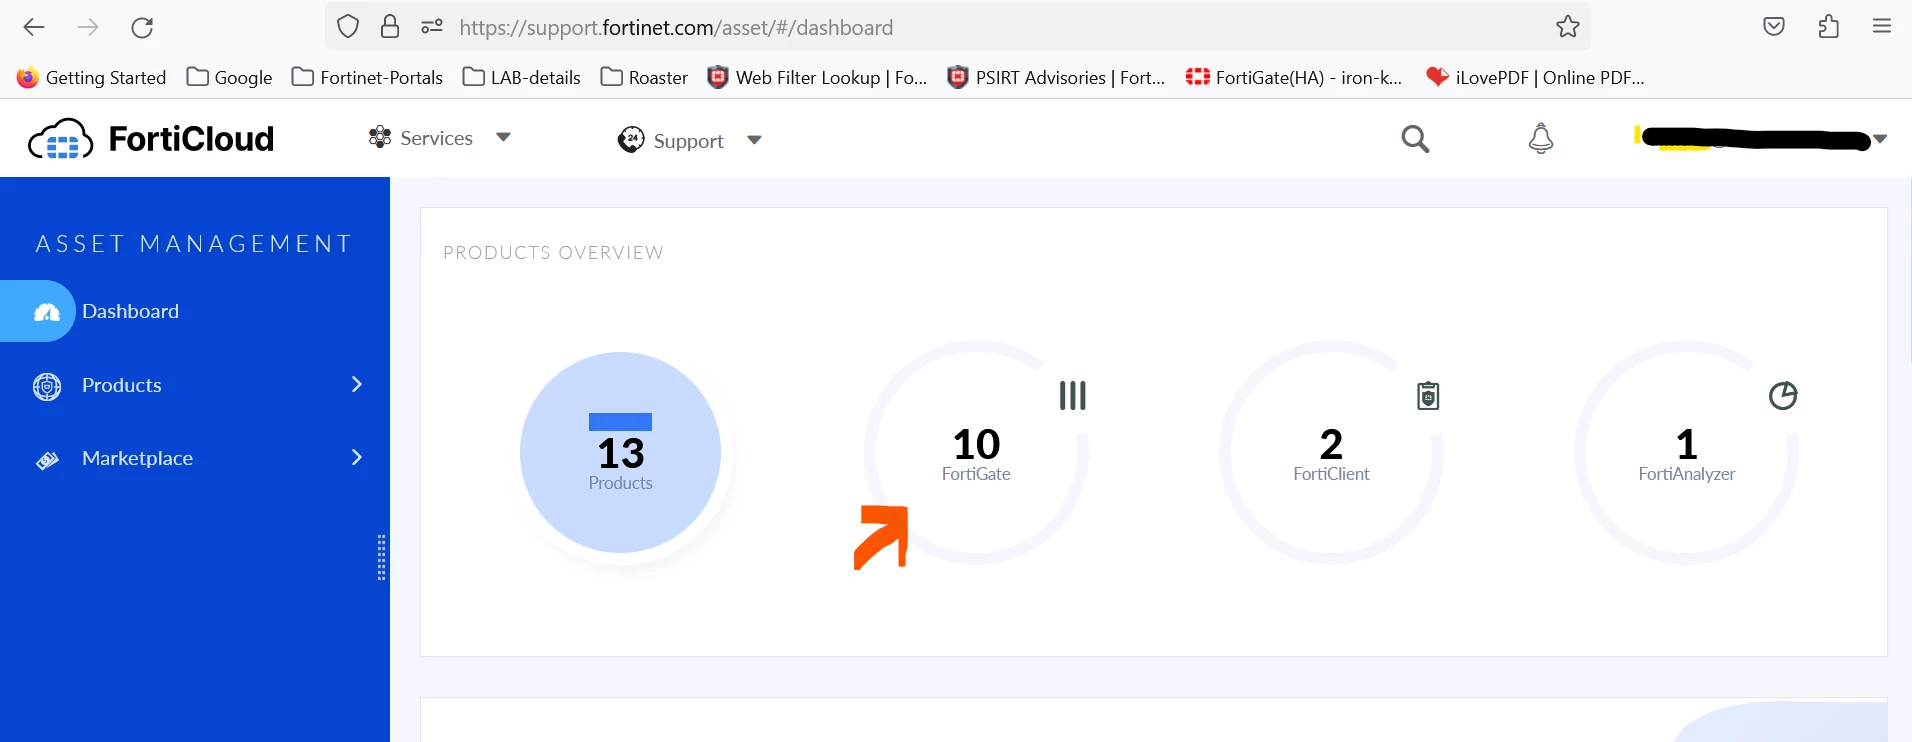Open the LAB-details bookmarks folder

click(x=522, y=77)
